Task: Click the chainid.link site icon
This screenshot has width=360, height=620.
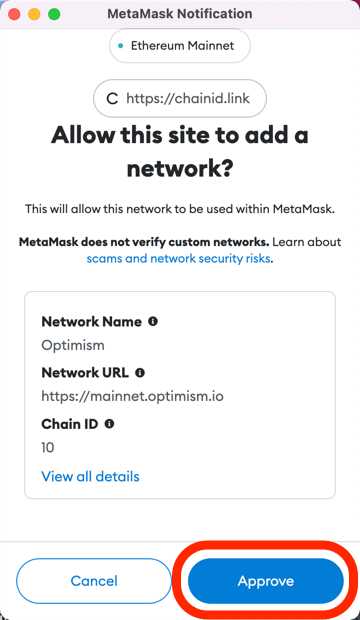Action: (112, 98)
